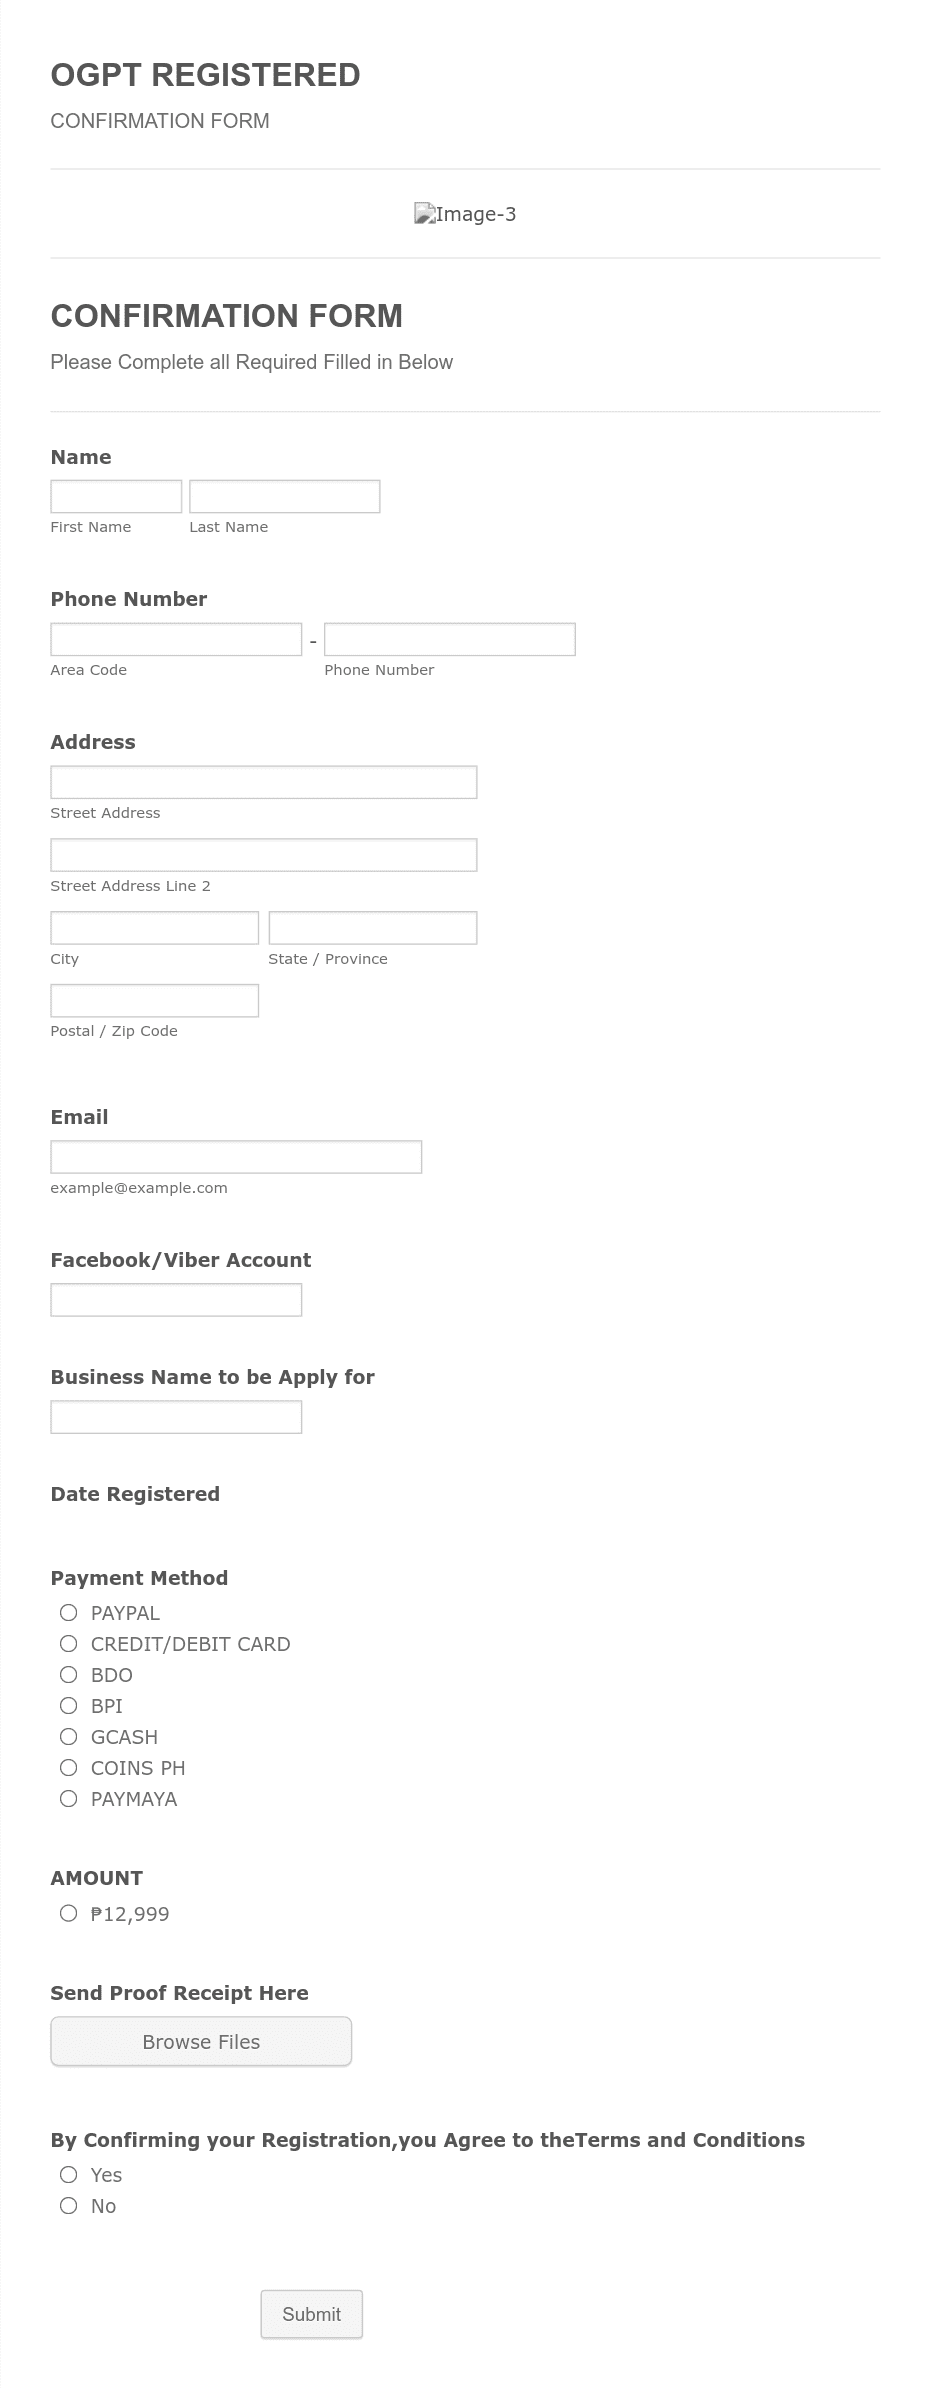Click the Email input field
This screenshot has height=2388, width=930.
point(235,1156)
